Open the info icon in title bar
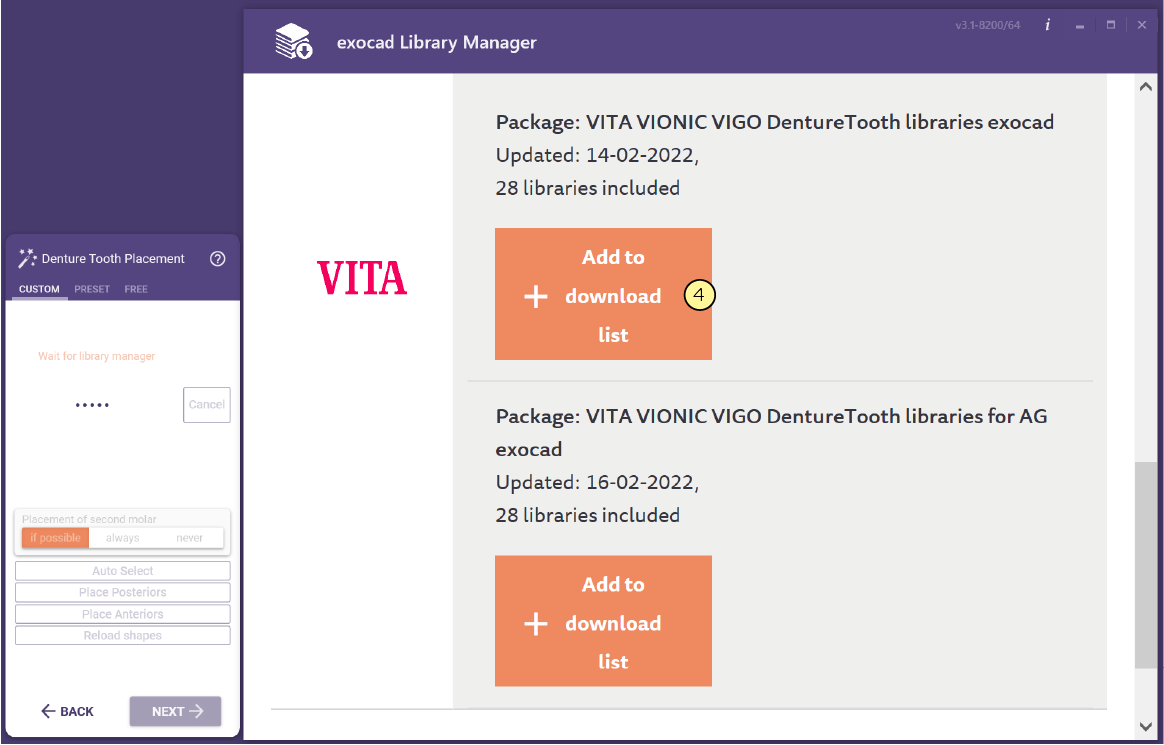Viewport: 1164px width, 745px height. (1047, 25)
